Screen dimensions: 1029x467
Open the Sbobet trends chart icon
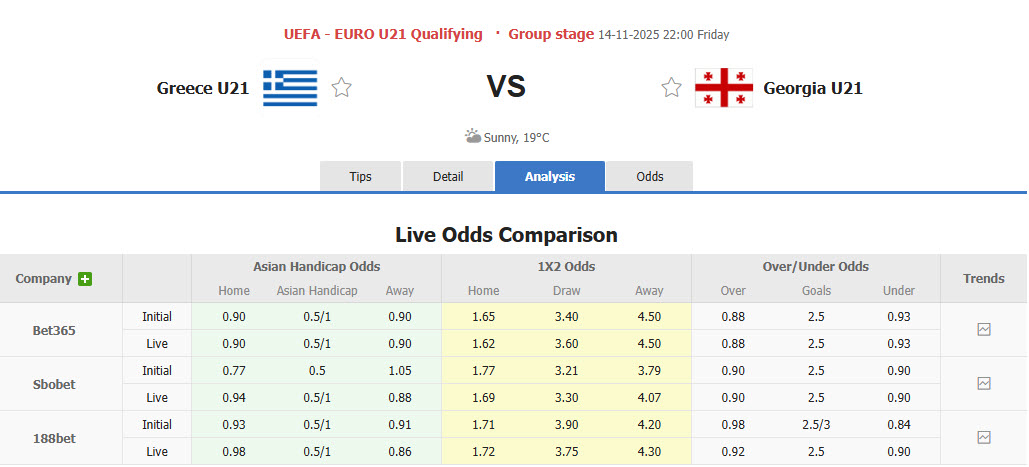984,383
